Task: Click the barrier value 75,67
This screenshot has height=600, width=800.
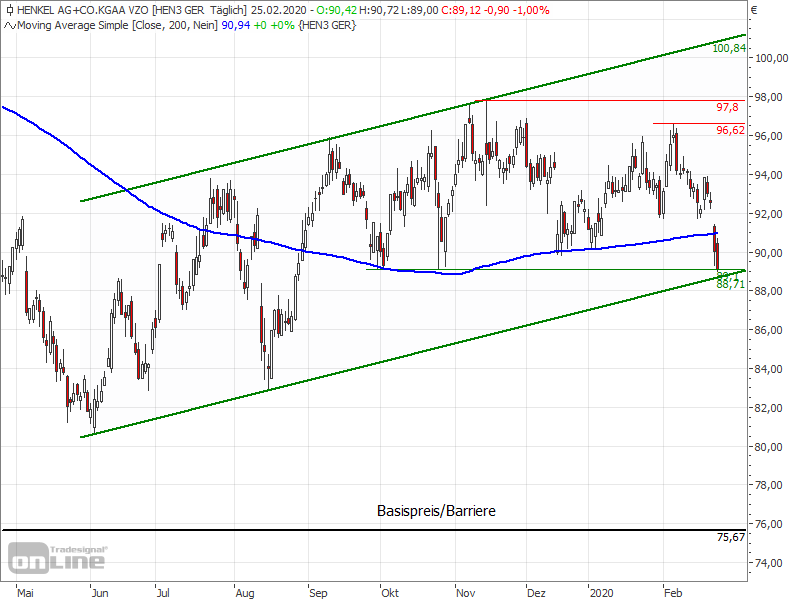Action: click(731, 537)
